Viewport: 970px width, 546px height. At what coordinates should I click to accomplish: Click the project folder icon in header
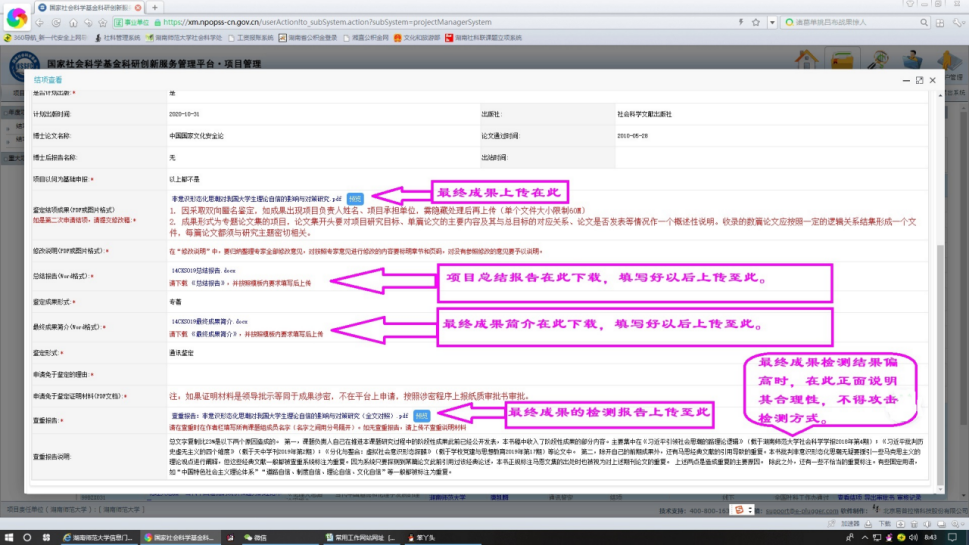(842, 60)
